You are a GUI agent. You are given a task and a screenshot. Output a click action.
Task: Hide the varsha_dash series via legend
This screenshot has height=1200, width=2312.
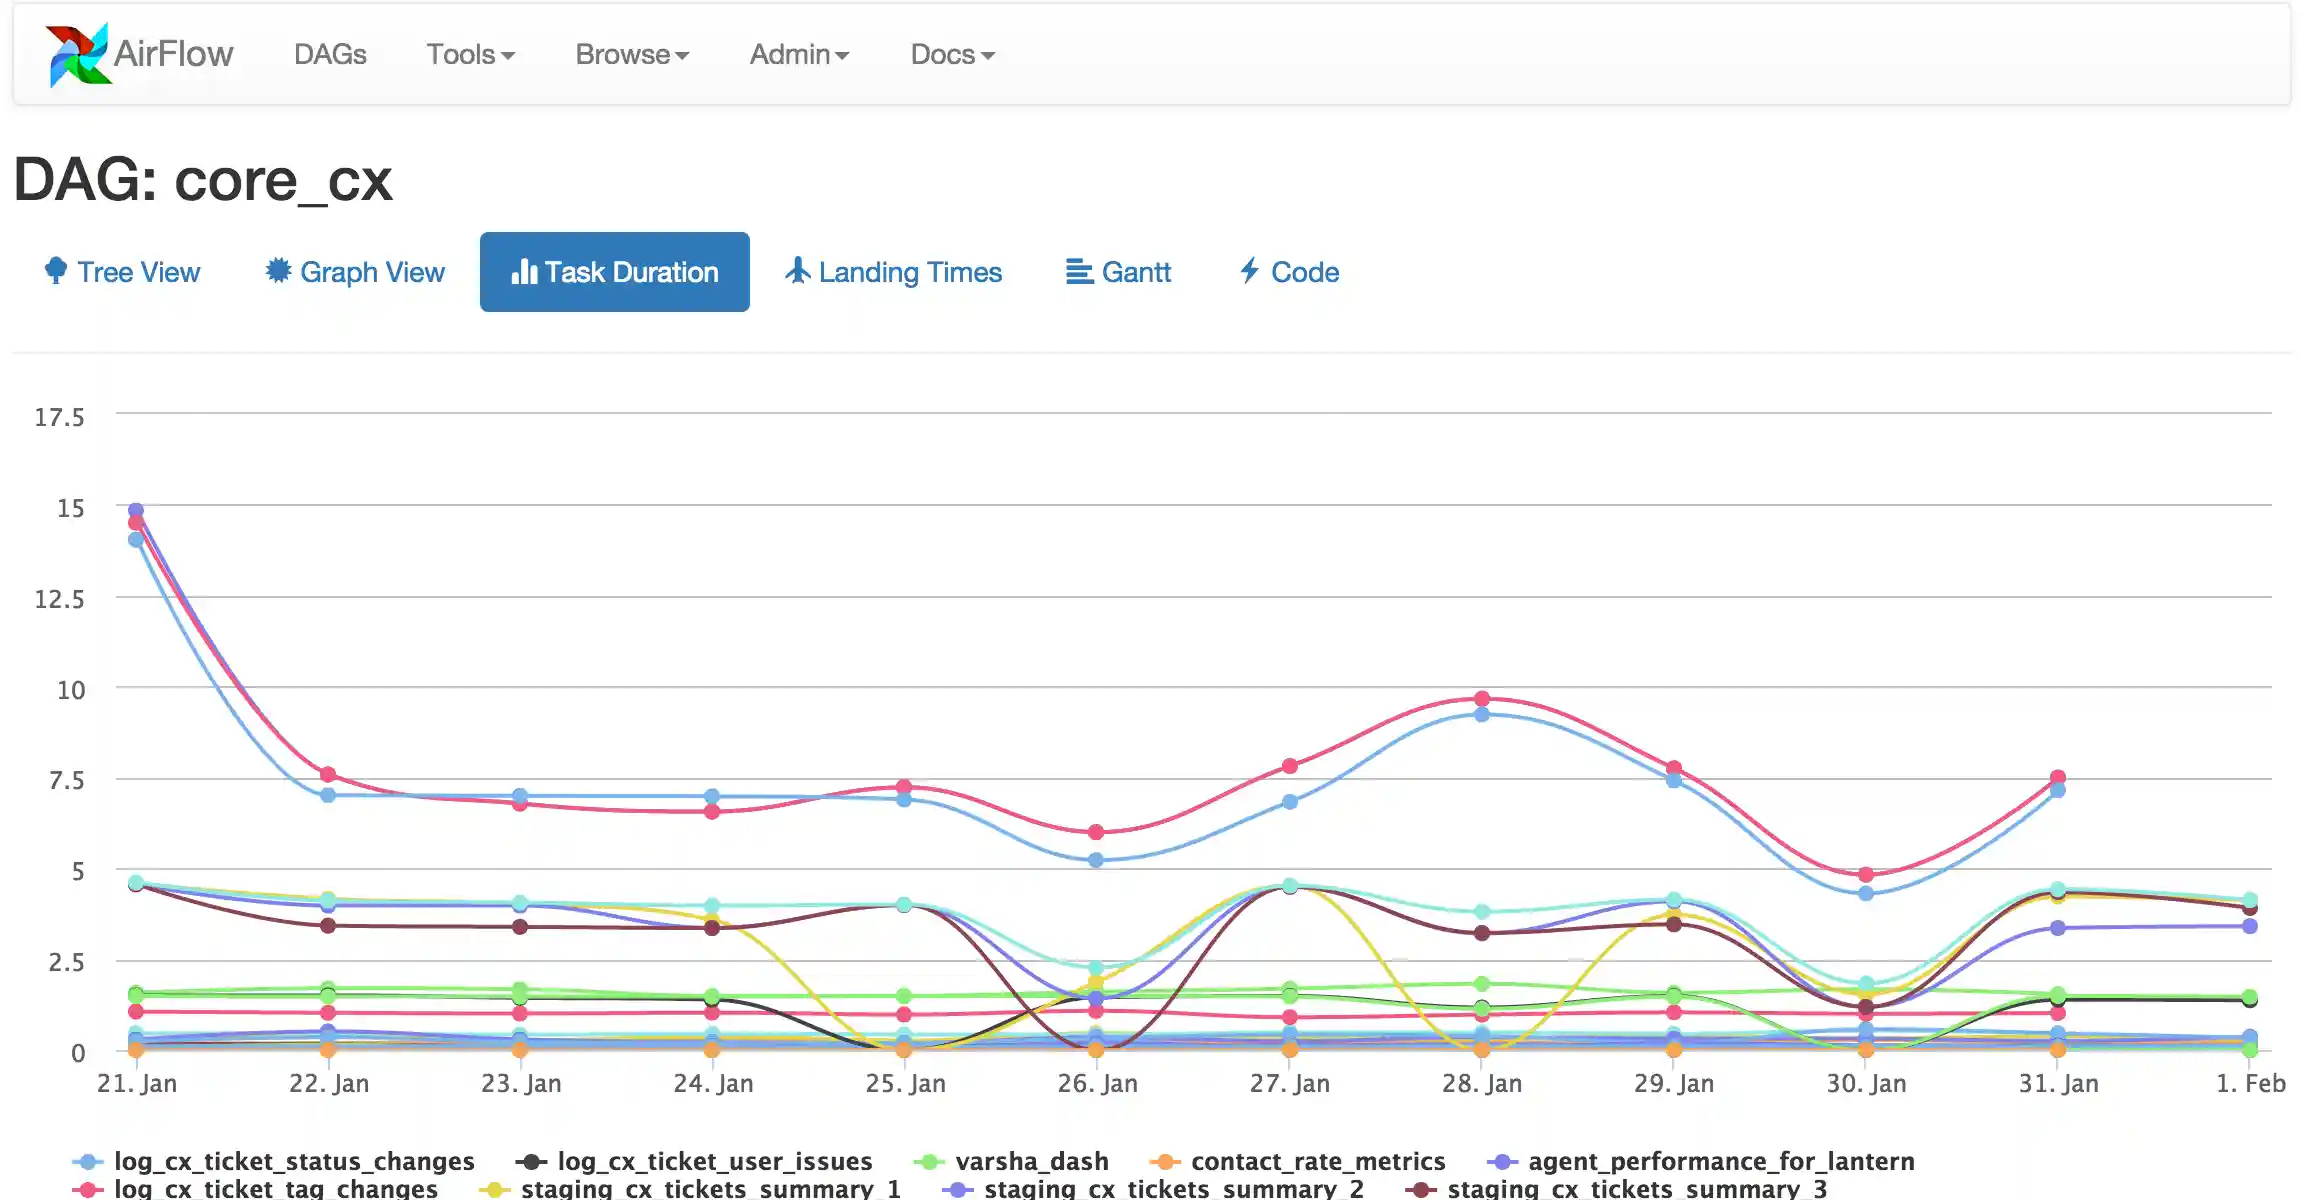(1031, 1161)
